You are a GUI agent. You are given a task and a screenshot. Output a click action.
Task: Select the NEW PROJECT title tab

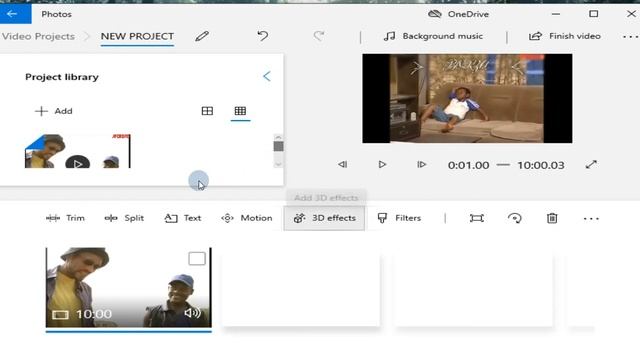tap(137, 36)
